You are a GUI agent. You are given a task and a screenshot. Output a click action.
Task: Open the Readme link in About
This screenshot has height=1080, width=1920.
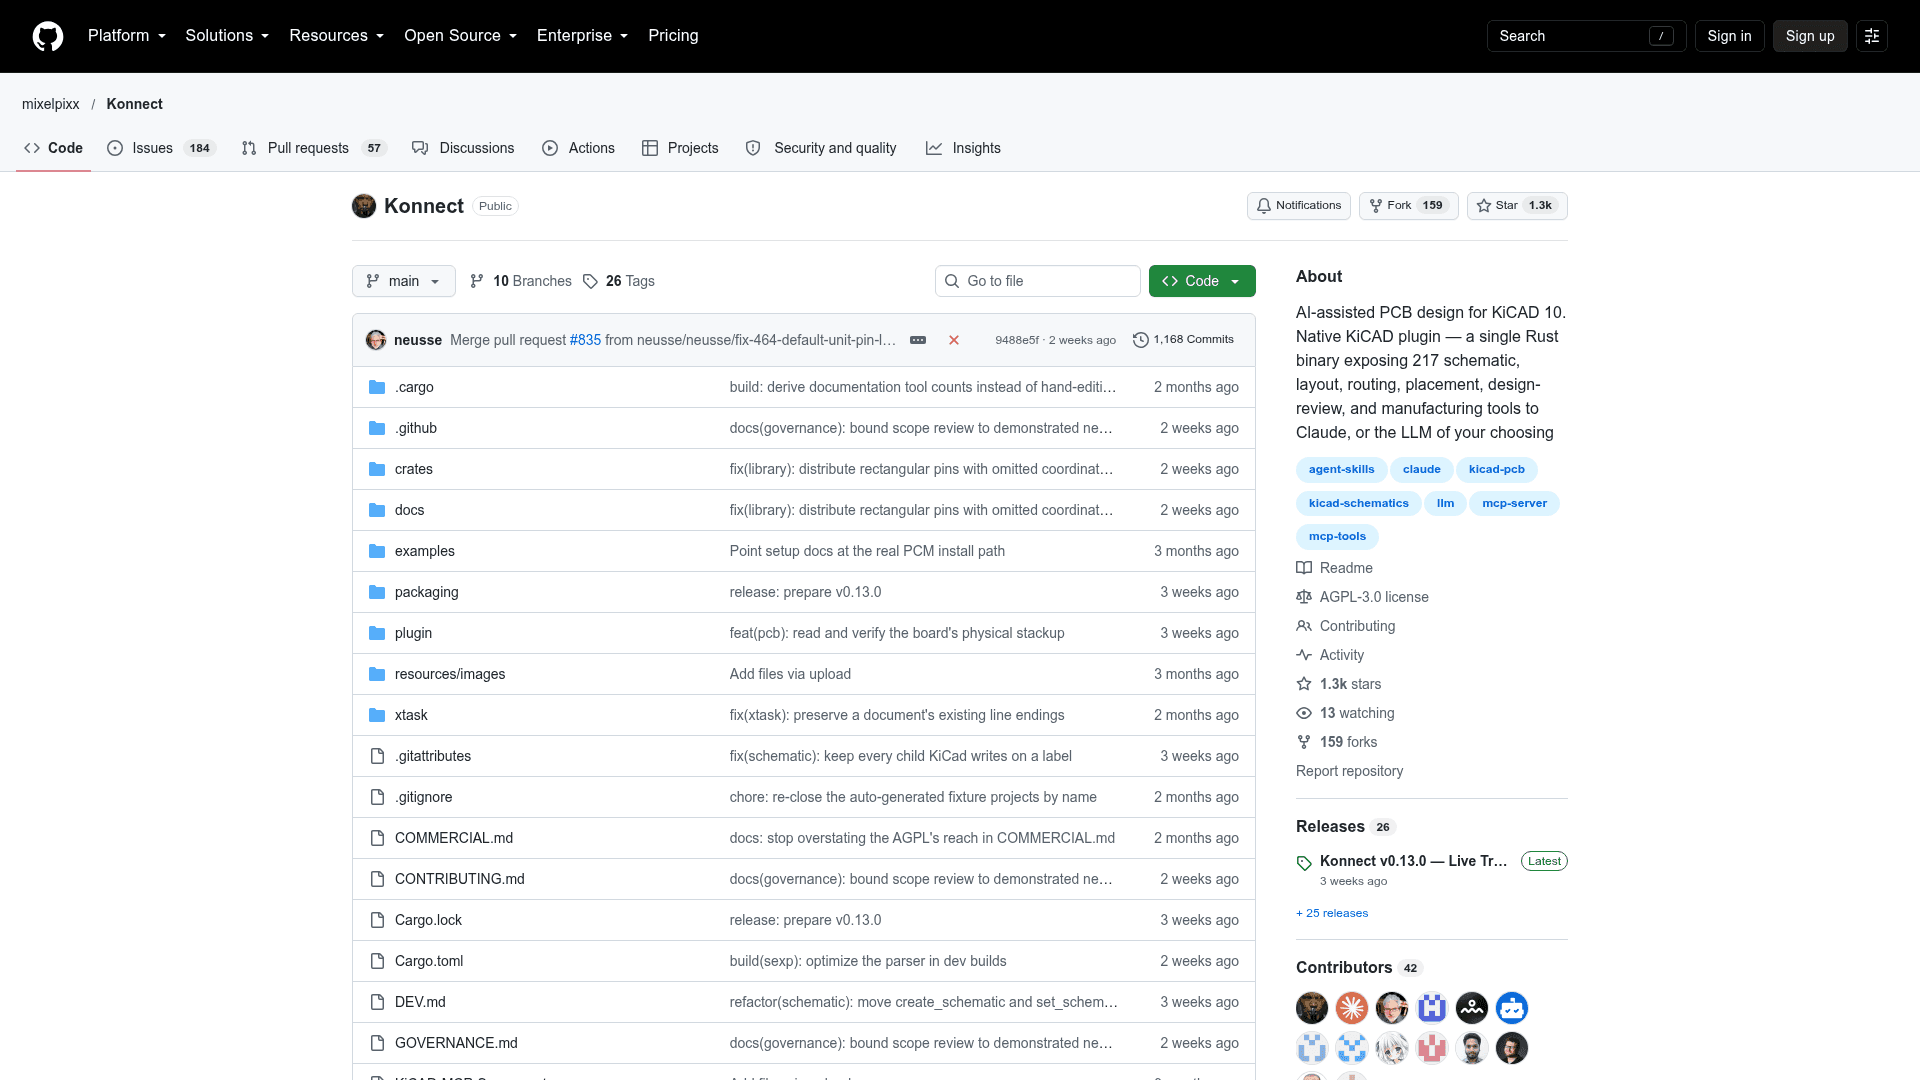point(1335,568)
